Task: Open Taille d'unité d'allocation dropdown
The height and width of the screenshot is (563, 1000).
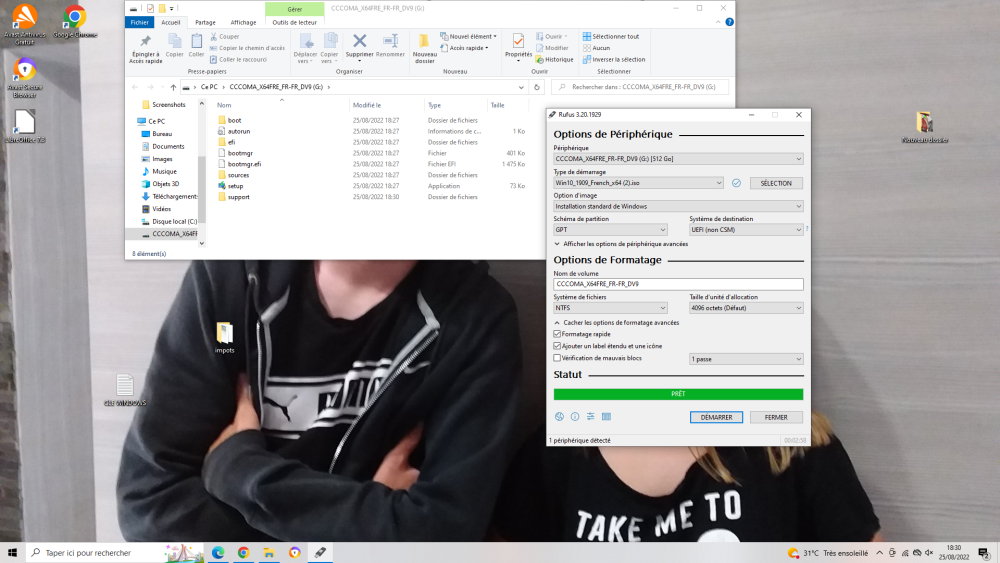Action: pos(746,308)
